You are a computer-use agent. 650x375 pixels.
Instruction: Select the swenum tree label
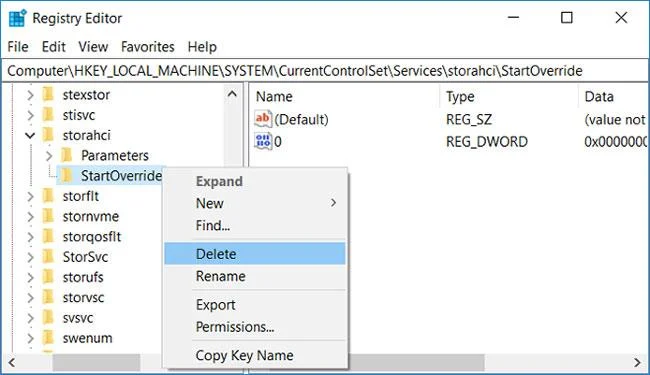click(x=87, y=338)
